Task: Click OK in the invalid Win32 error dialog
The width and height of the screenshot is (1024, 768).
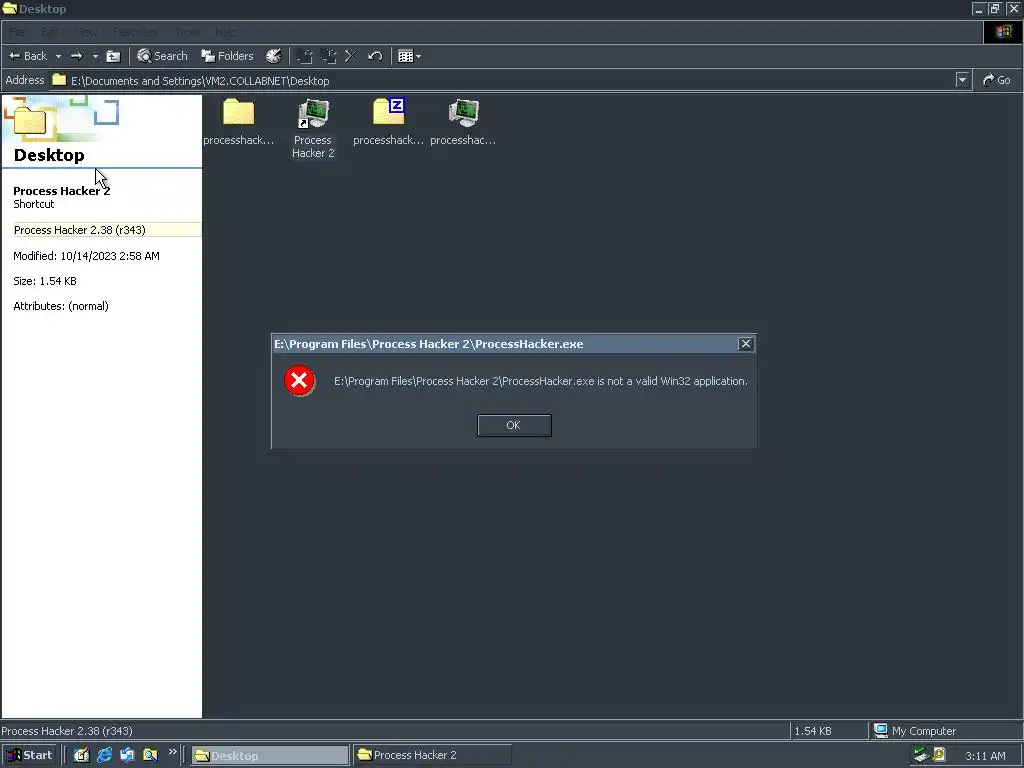Action: pyautogui.click(x=514, y=425)
